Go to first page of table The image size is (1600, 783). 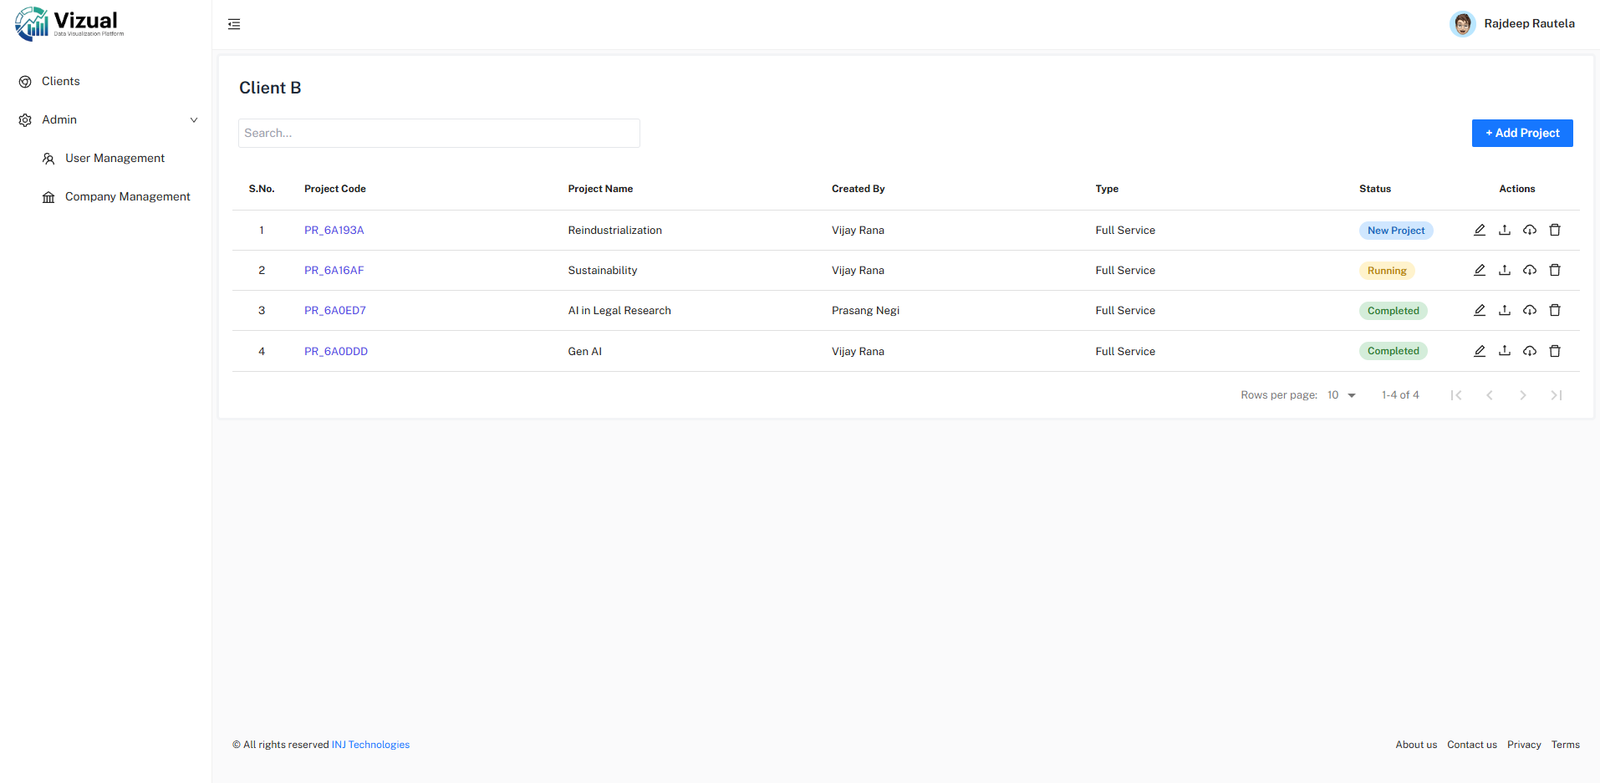pyautogui.click(x=1456, y=395)
